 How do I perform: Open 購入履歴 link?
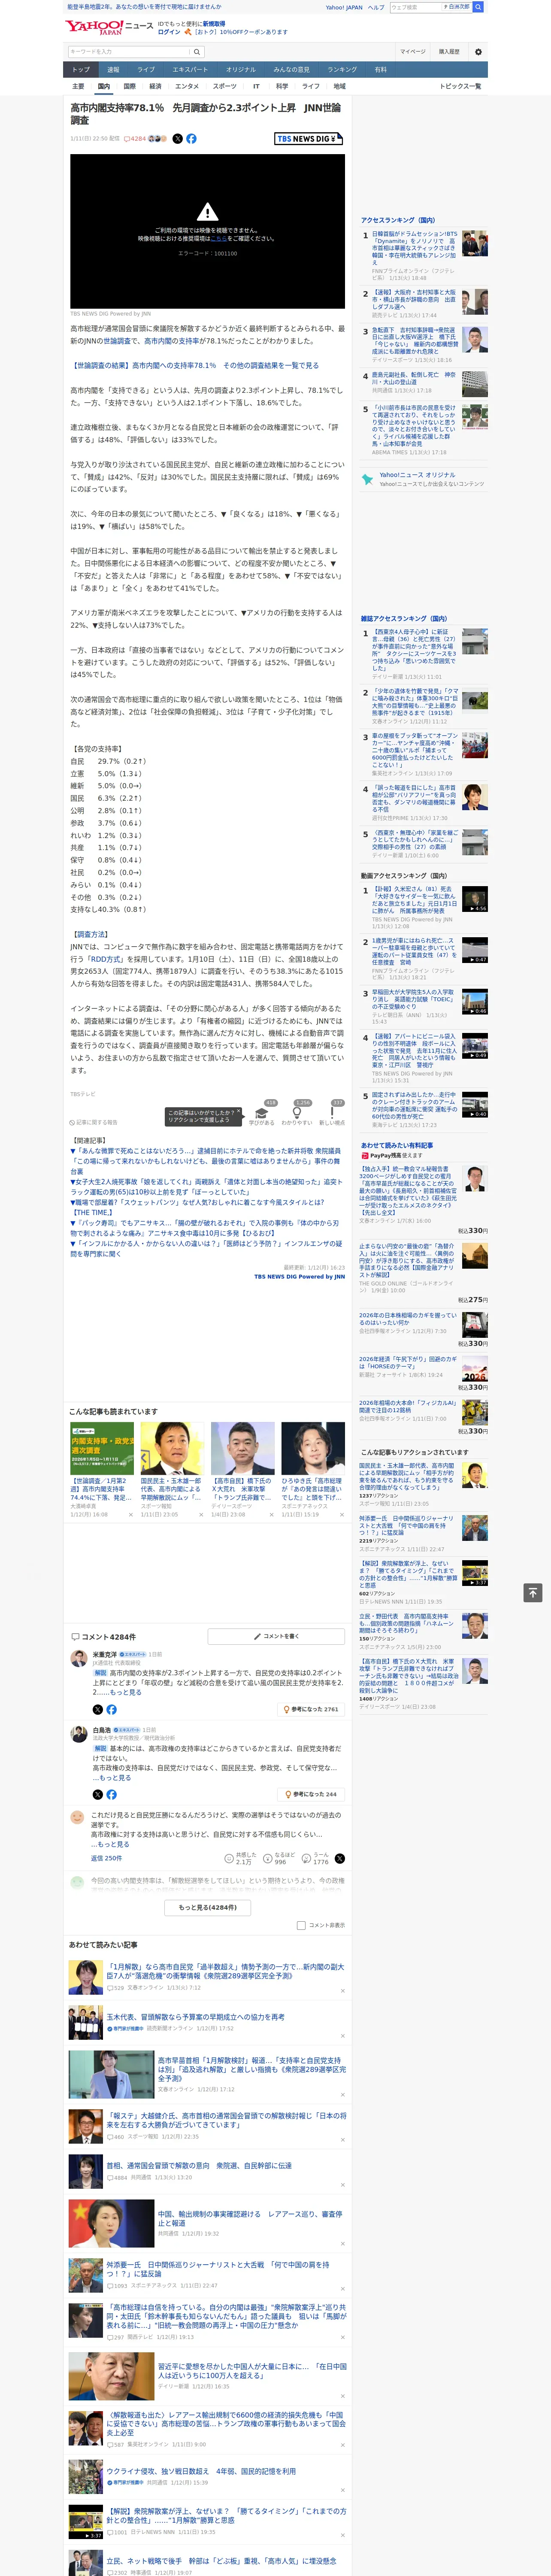coord(449,52)
